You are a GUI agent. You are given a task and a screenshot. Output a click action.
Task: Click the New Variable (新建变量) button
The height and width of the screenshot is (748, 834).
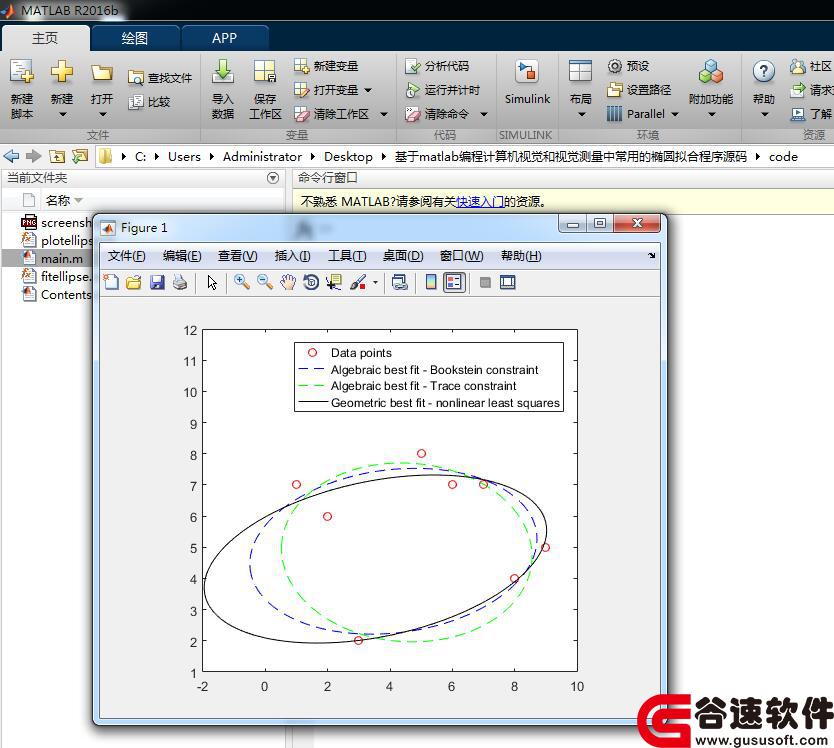coord(326,66)
